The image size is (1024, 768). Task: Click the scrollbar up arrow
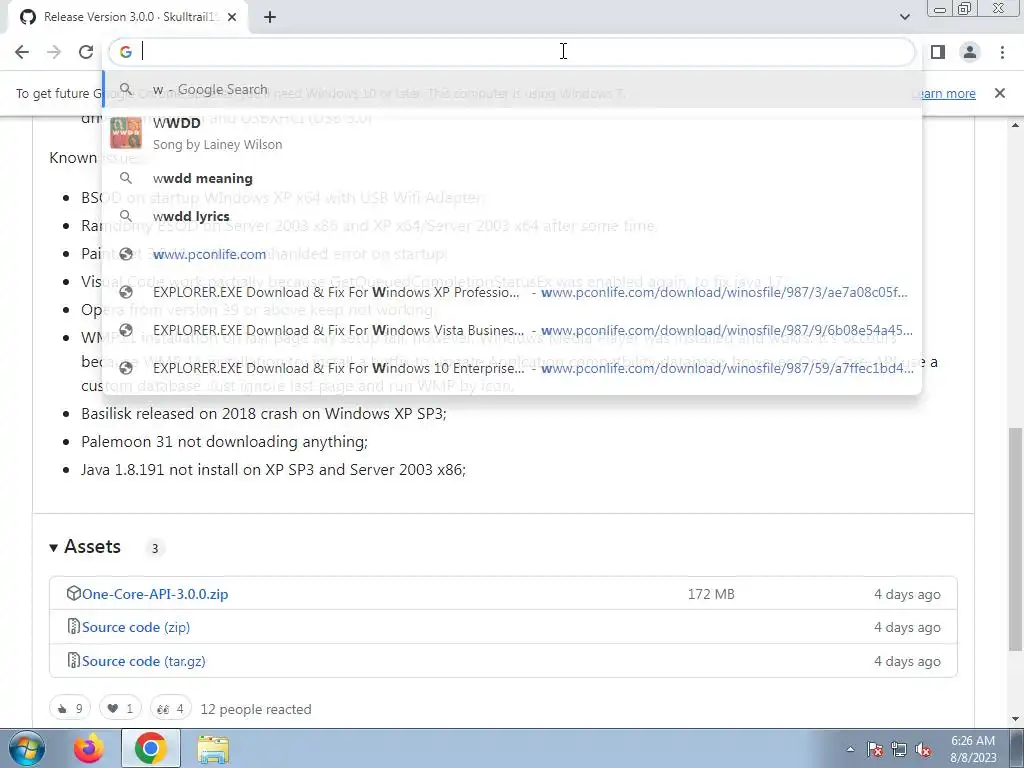[1015, 125]
